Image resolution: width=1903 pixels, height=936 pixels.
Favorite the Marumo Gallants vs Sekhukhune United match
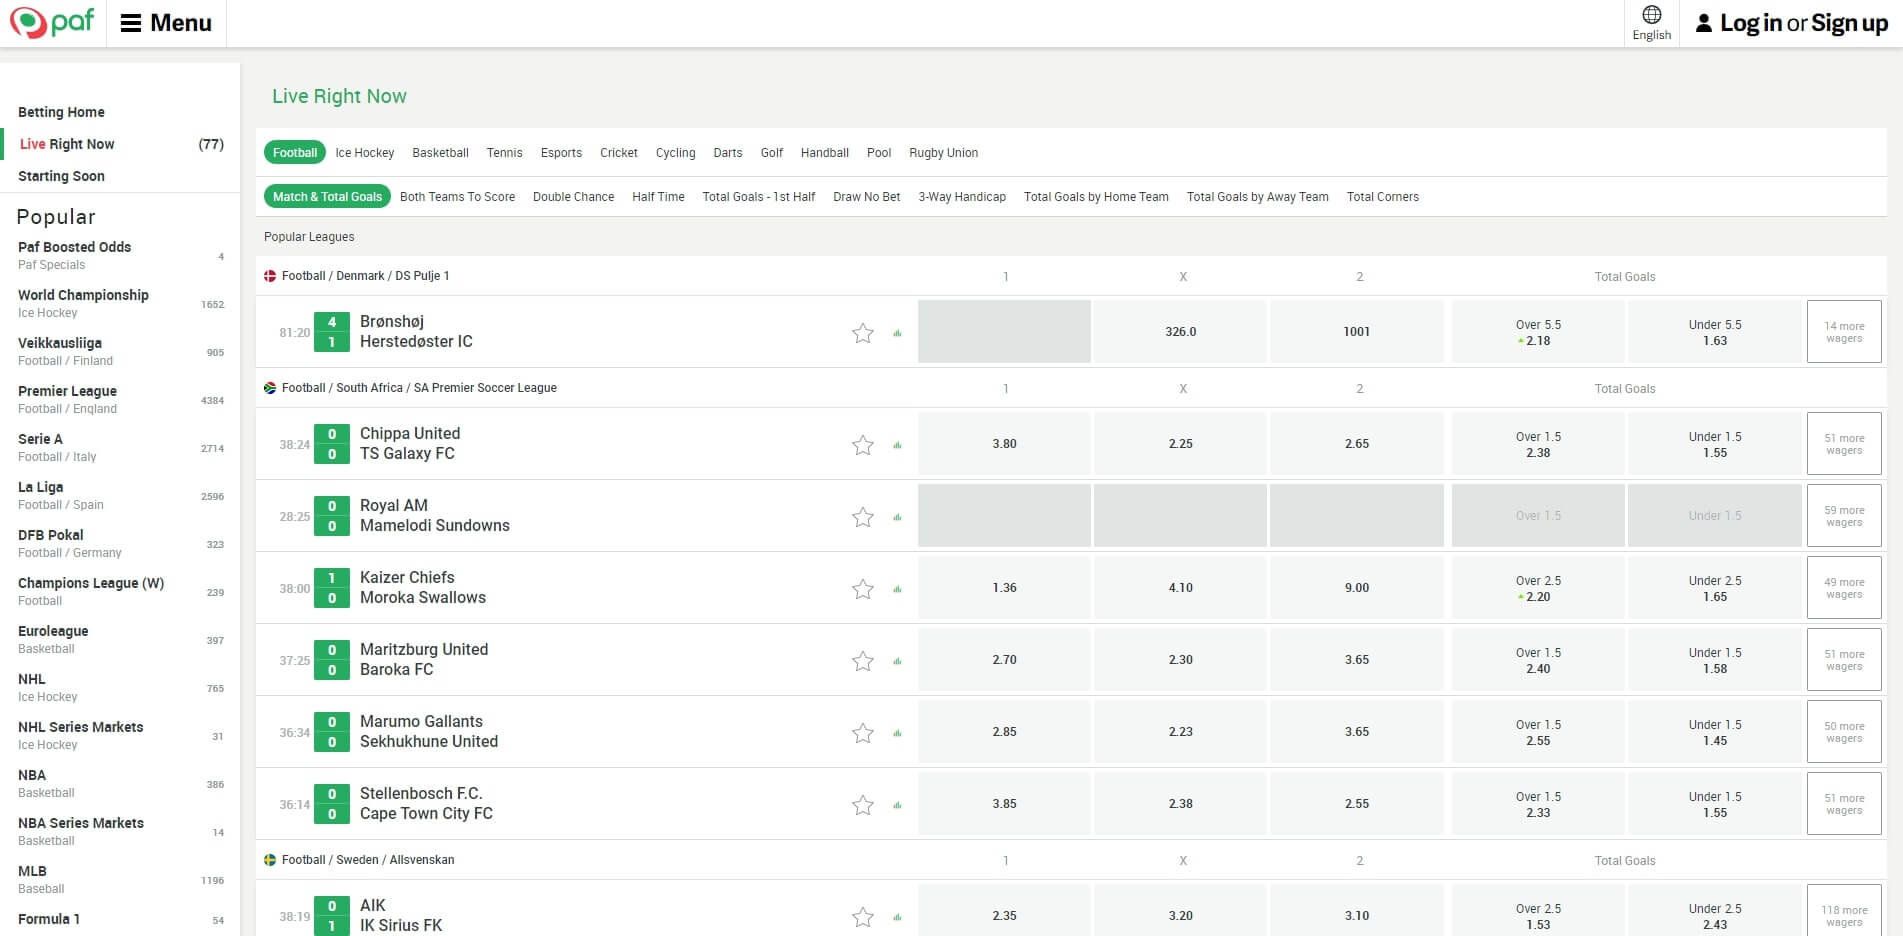pos(863,733)
